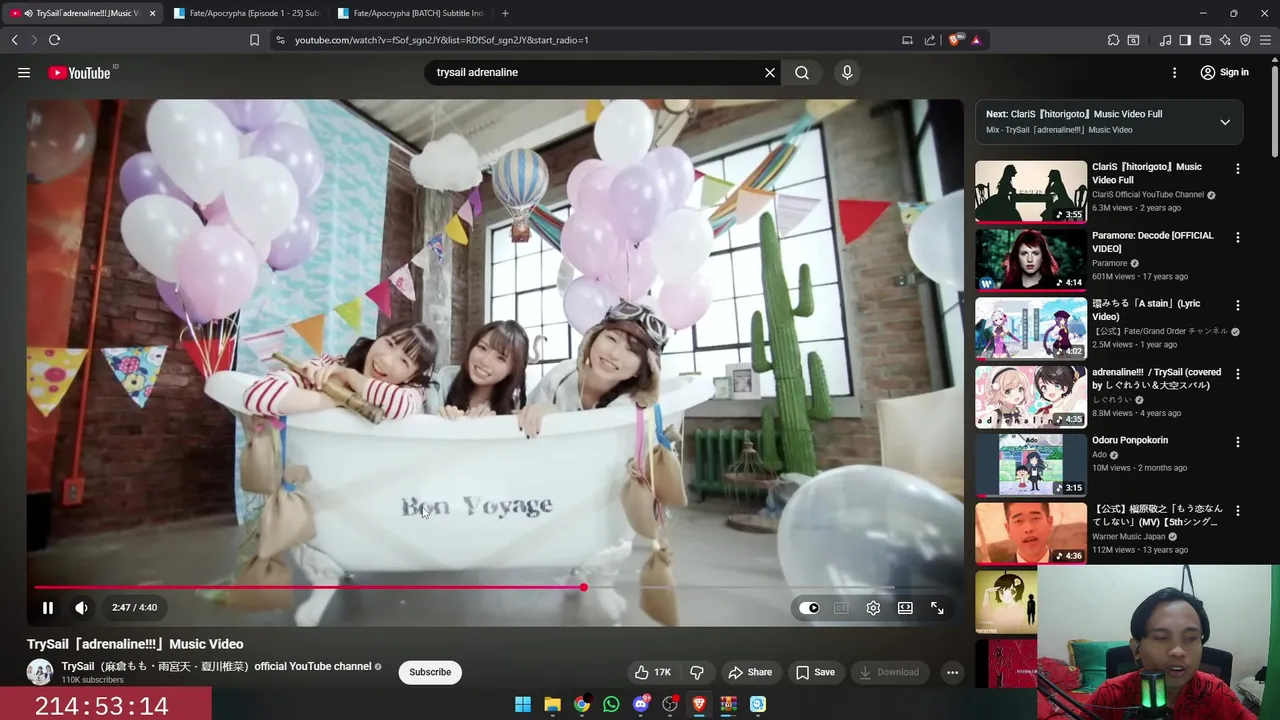Image resolution: width=1280 pixels, height=720 pixels.
Task: Click the YouTube URL in address bar
Action: click(441, 40)
